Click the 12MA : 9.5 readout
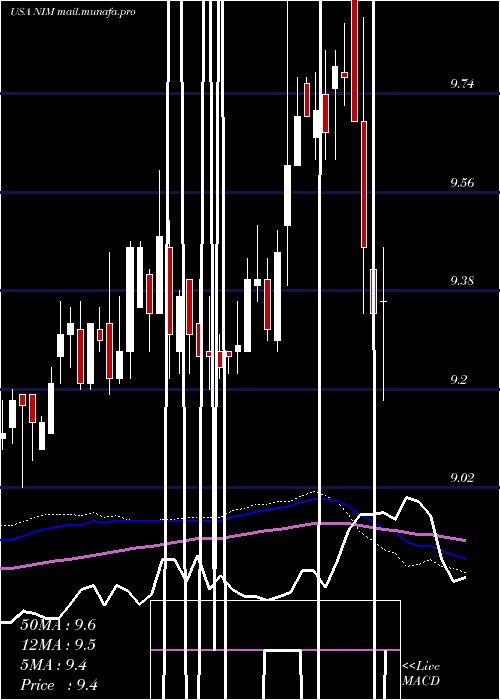 point(58,645)
